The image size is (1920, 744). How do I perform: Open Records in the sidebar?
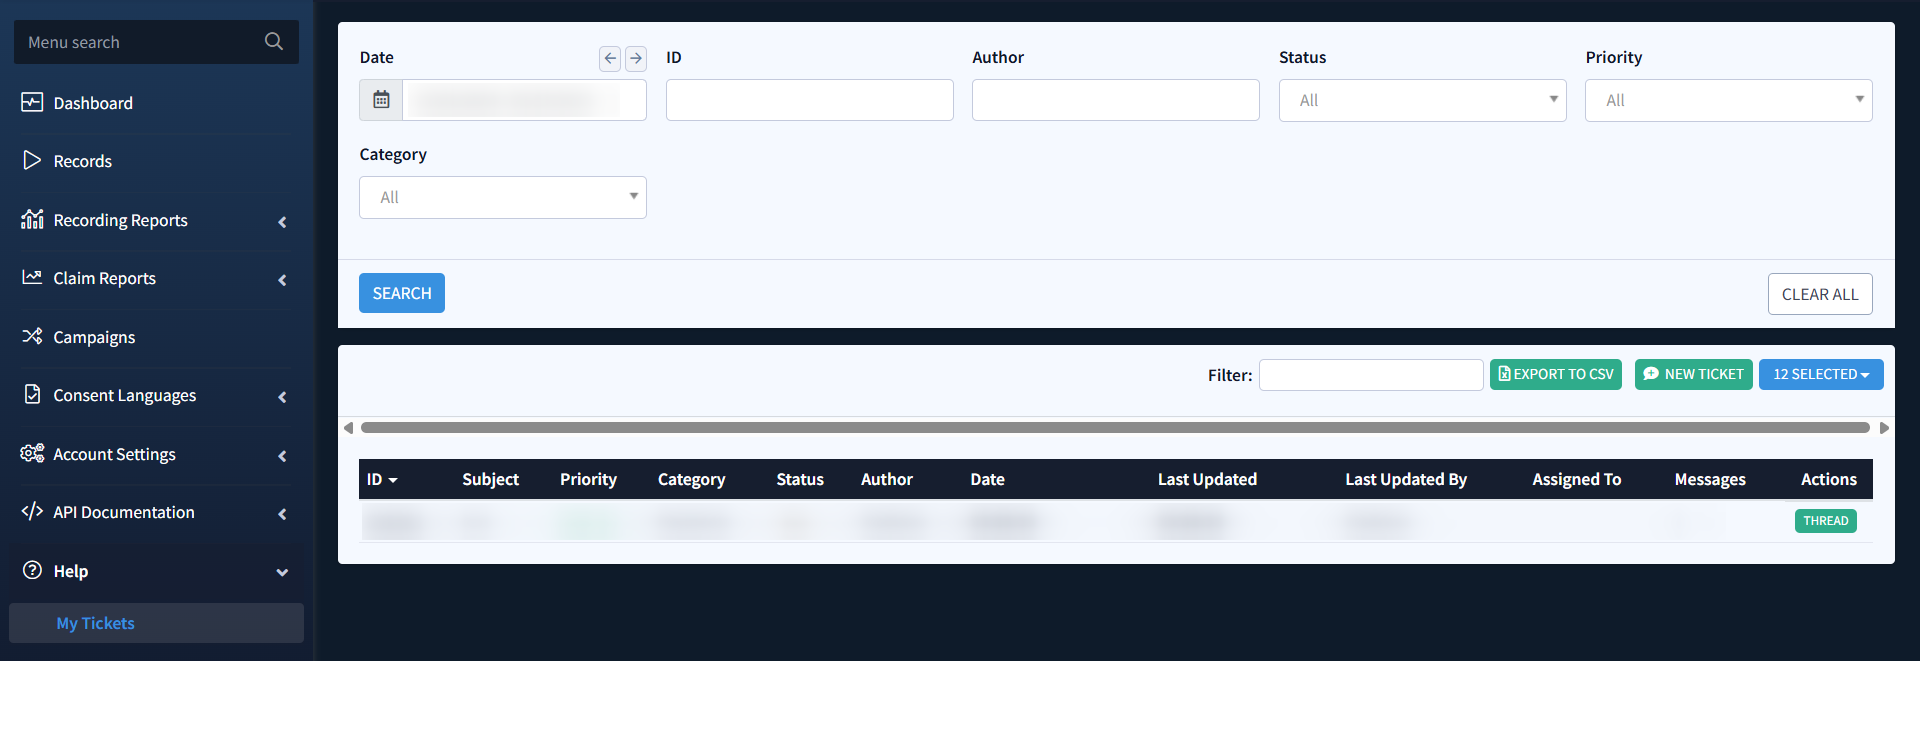(82, 161)
